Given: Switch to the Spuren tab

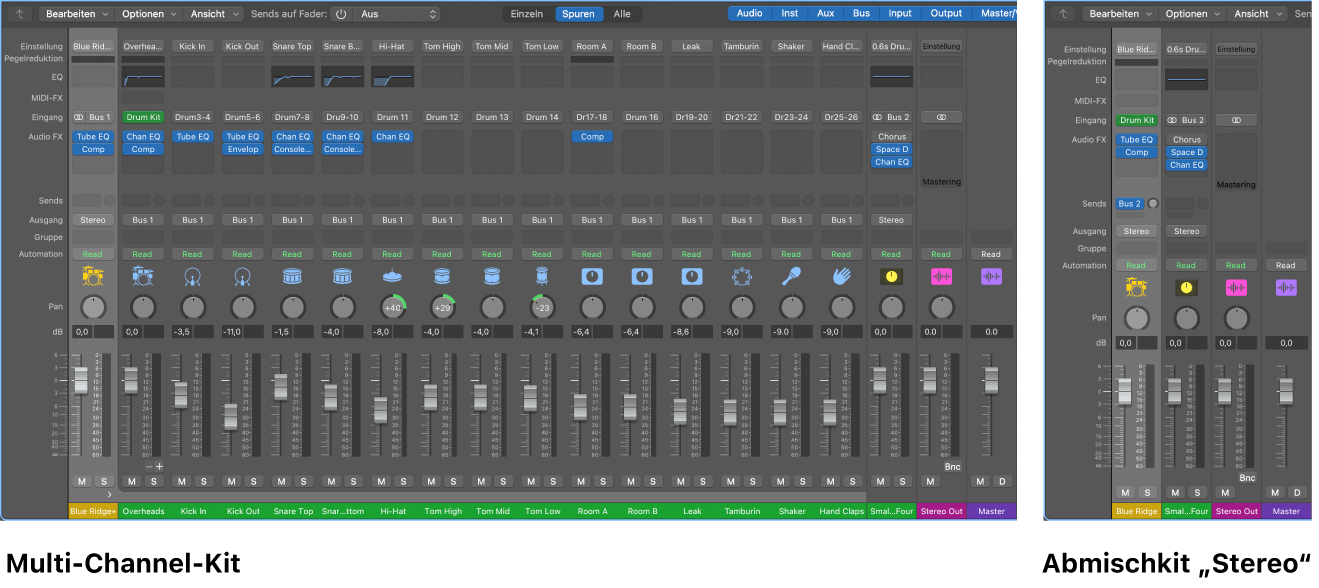Looking at the screenshot, I should (578, 14).
